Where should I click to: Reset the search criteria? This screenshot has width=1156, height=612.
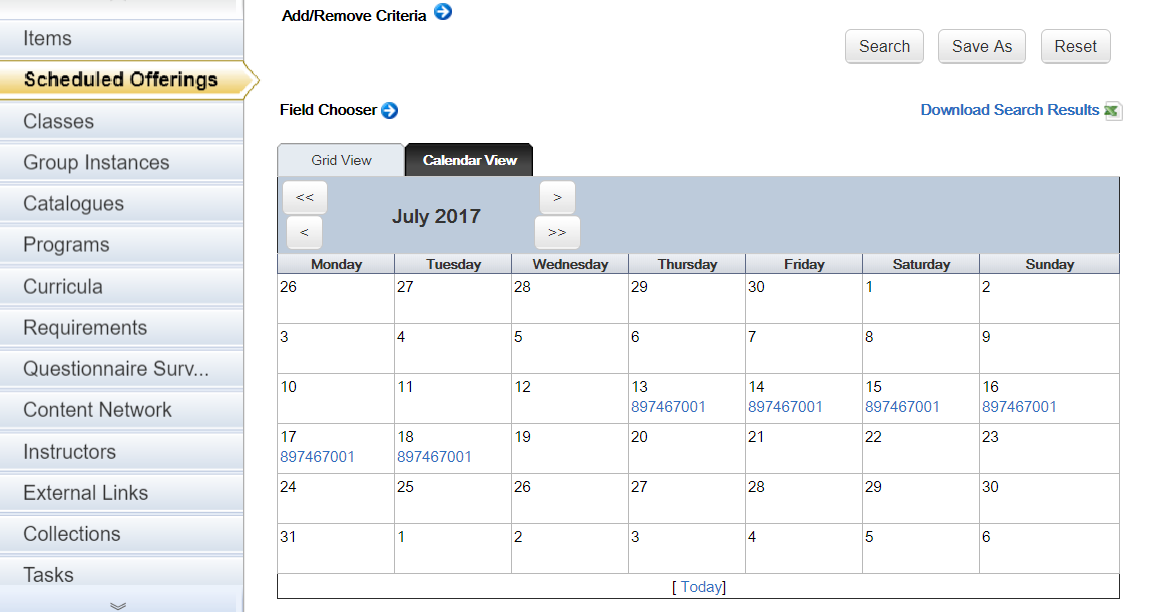click(1075, 46)
